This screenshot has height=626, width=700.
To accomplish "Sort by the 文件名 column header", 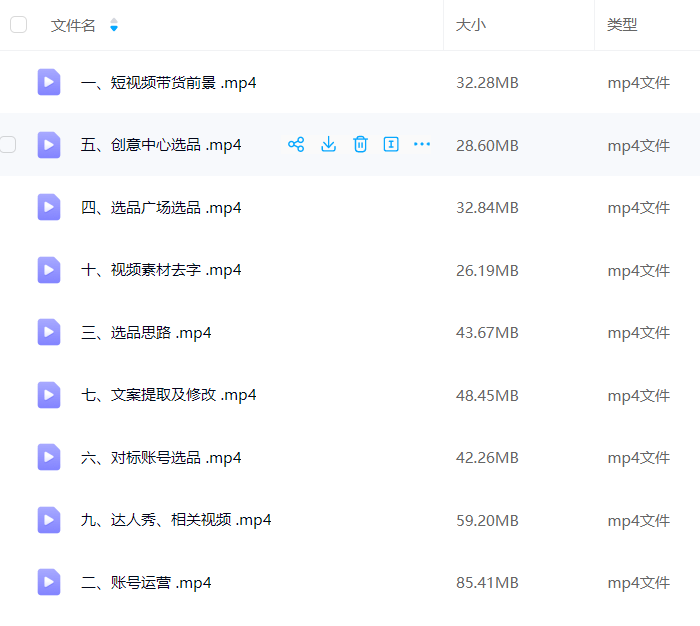I will (x=73, y=25).
